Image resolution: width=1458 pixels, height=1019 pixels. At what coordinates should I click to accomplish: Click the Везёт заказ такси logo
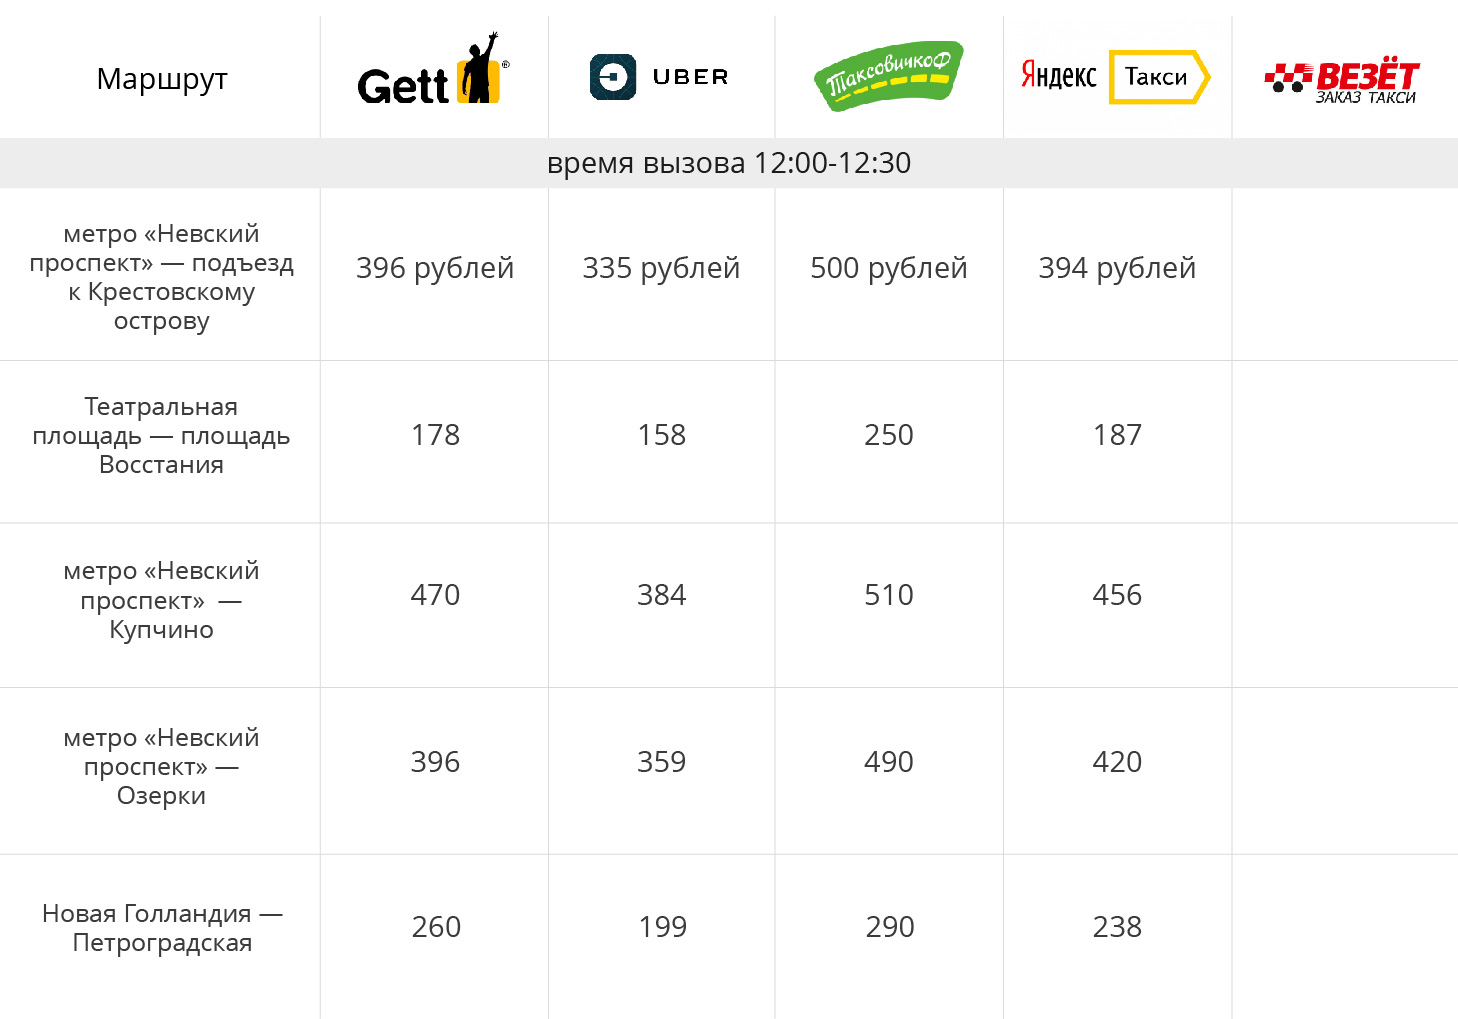click(1342, 80)
